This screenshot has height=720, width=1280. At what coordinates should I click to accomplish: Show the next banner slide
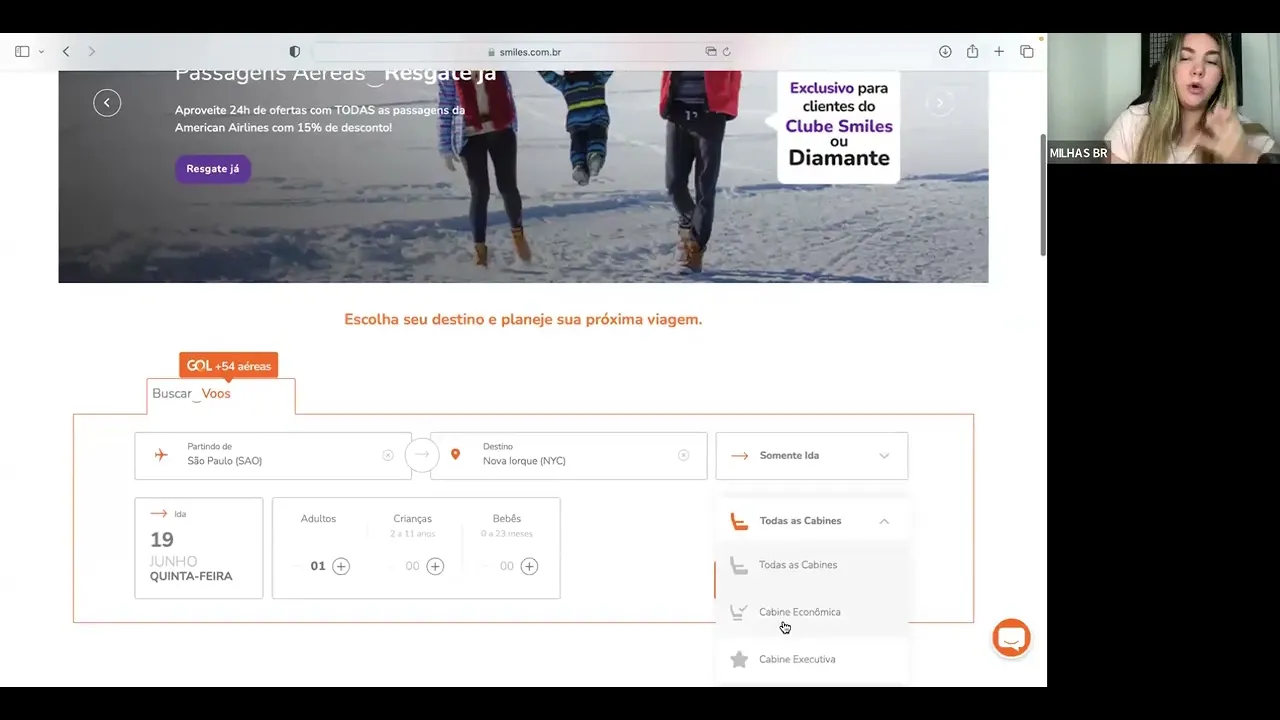pos(939,102)
